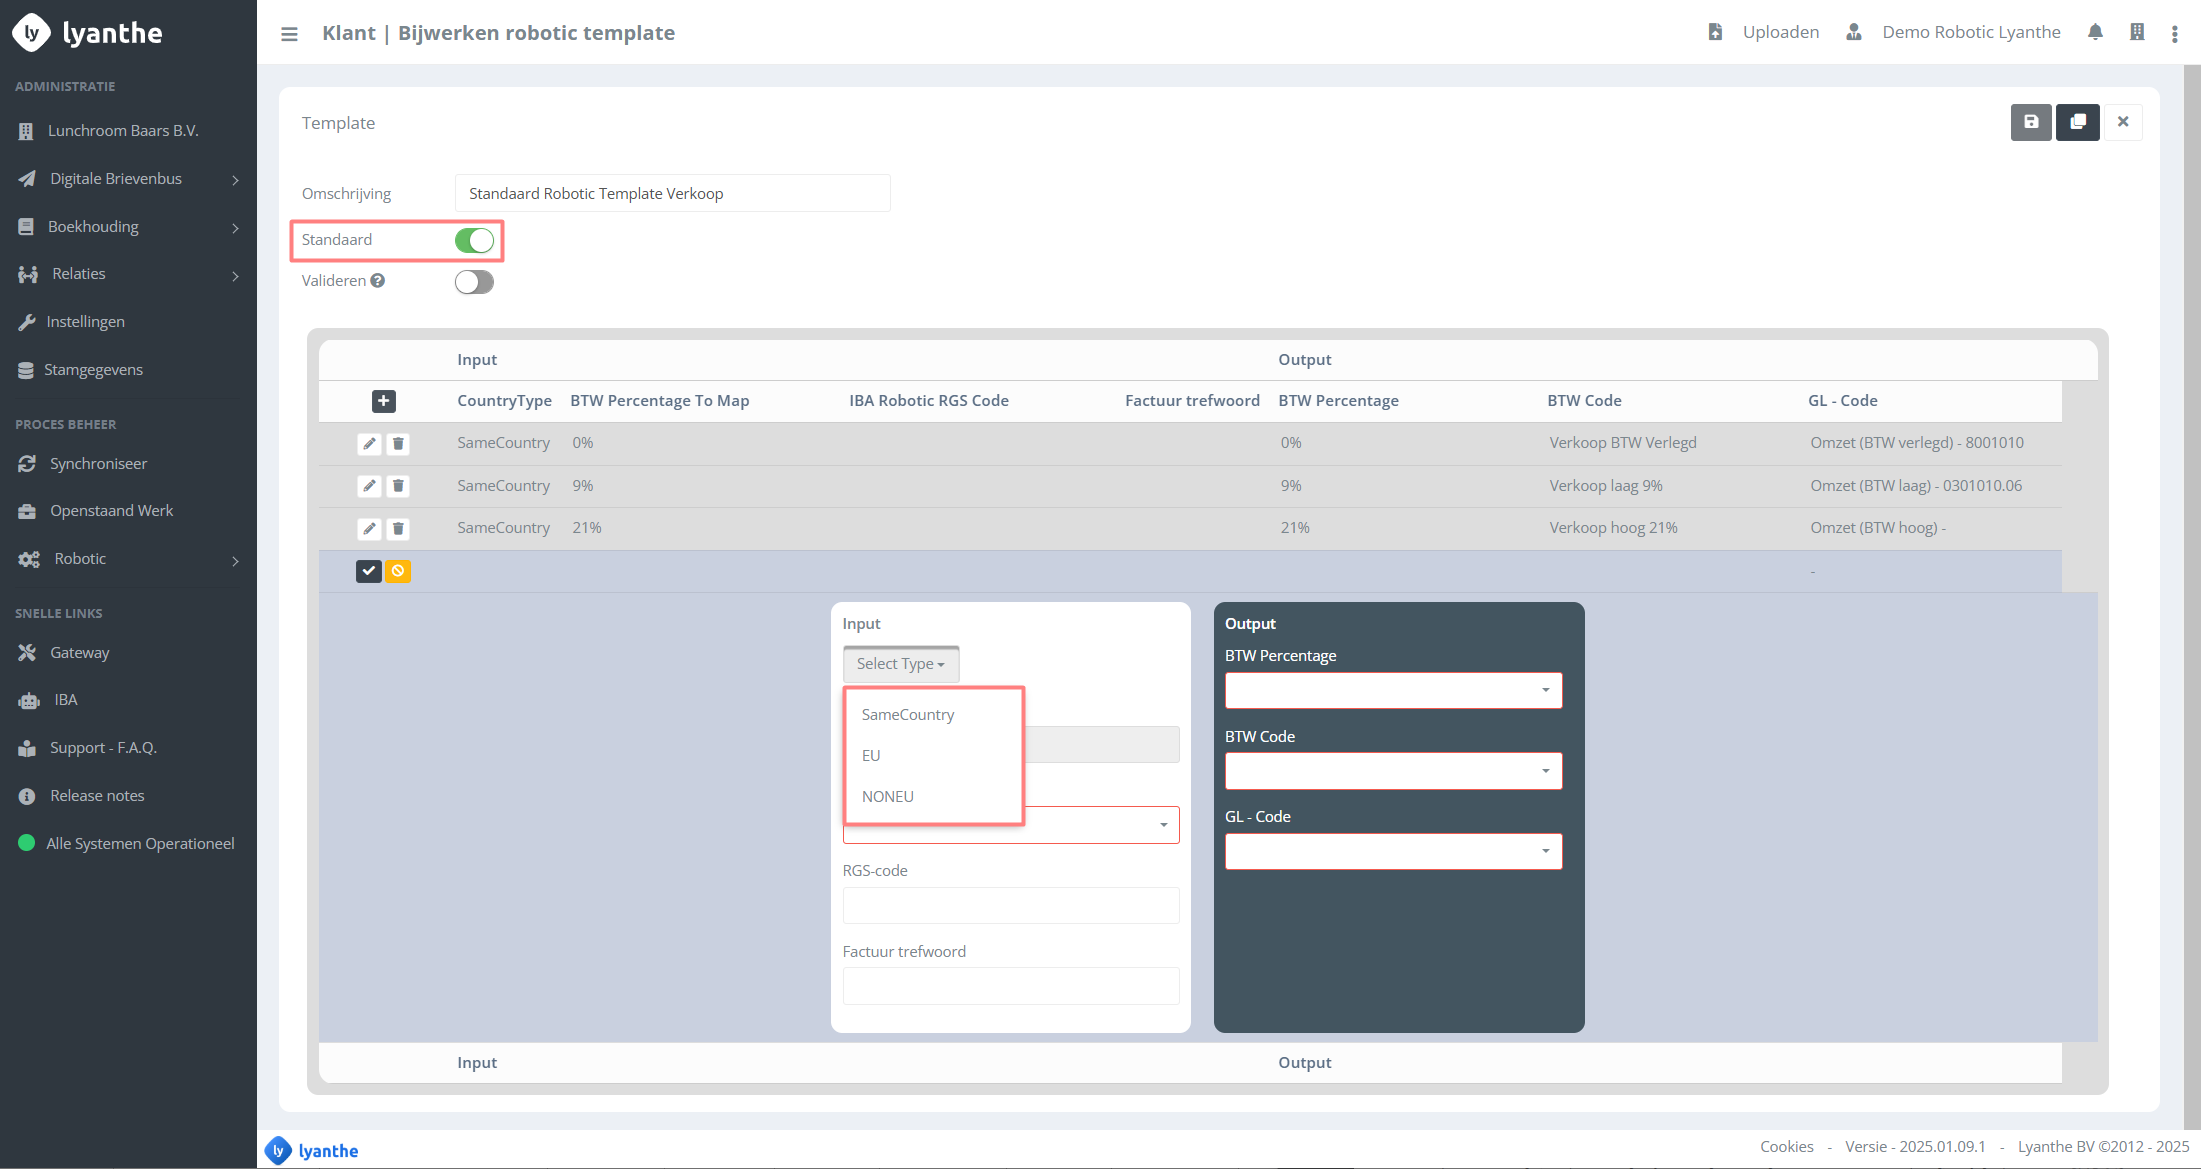Open the BTW Percentage output dropdown

click(1393, 690)
